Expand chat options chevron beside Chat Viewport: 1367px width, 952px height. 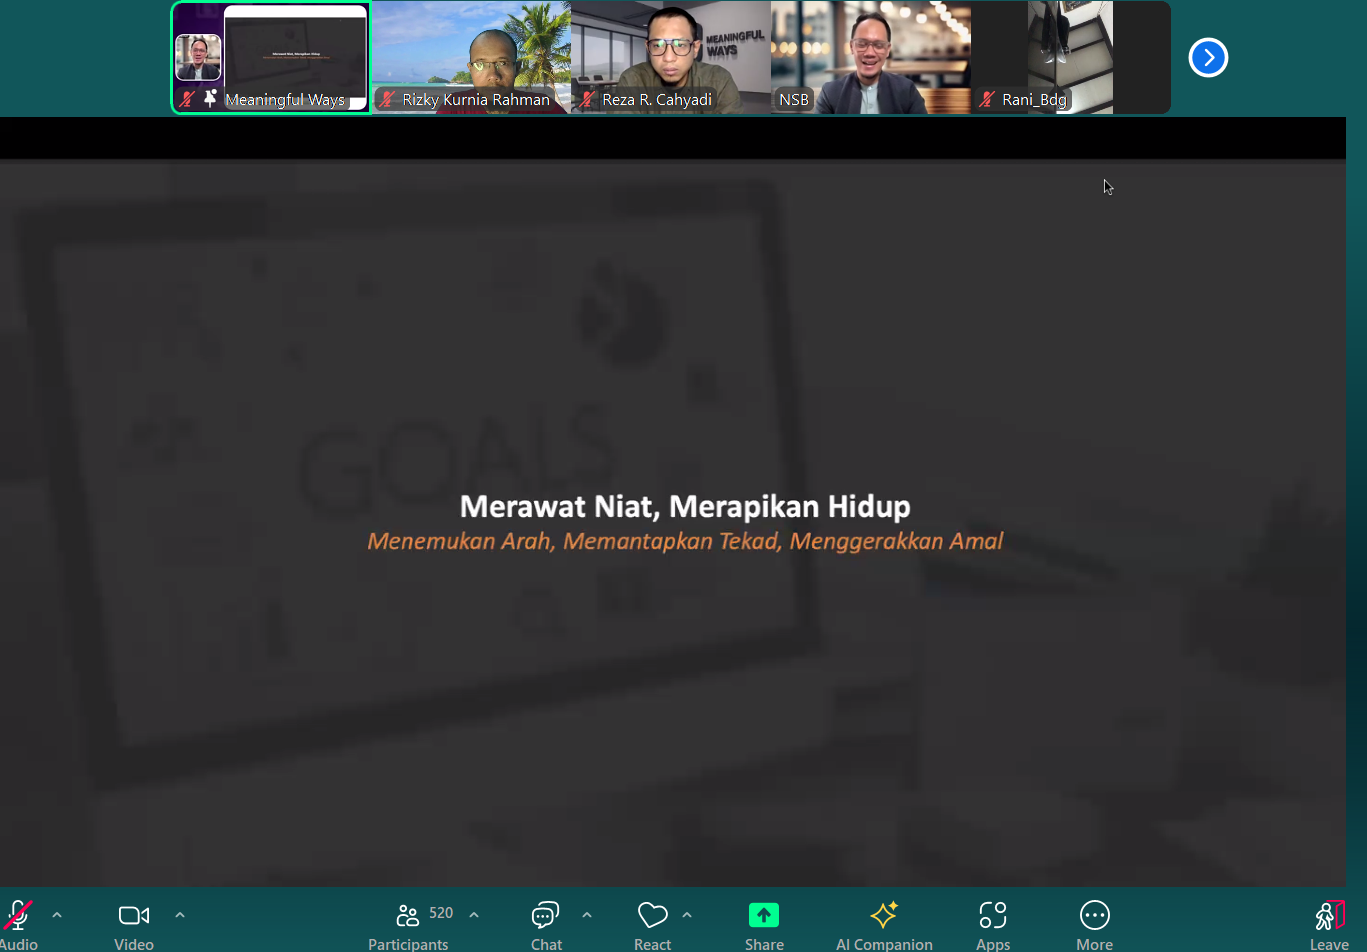[587, 915]
